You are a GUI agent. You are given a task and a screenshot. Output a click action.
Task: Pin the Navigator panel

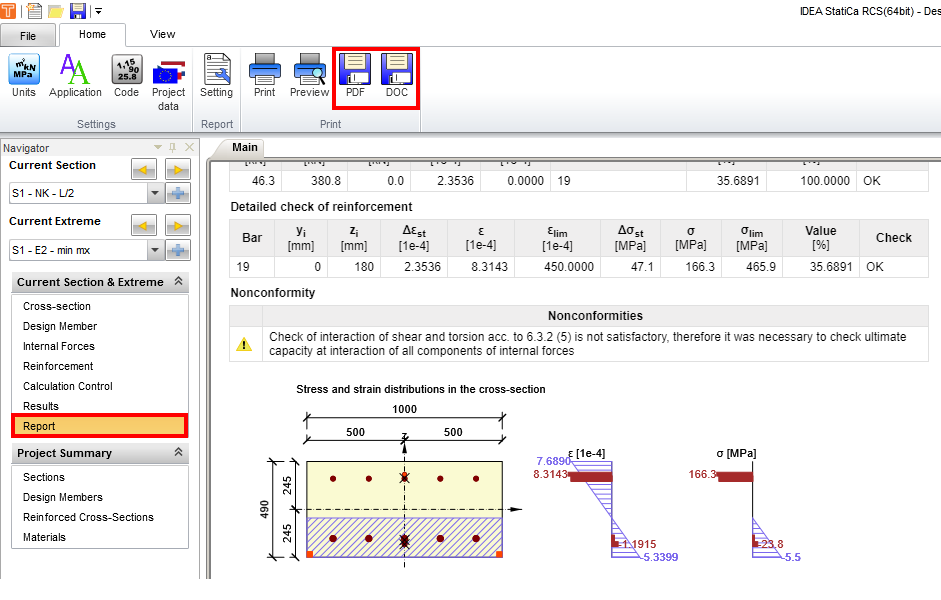click(172, 148)
